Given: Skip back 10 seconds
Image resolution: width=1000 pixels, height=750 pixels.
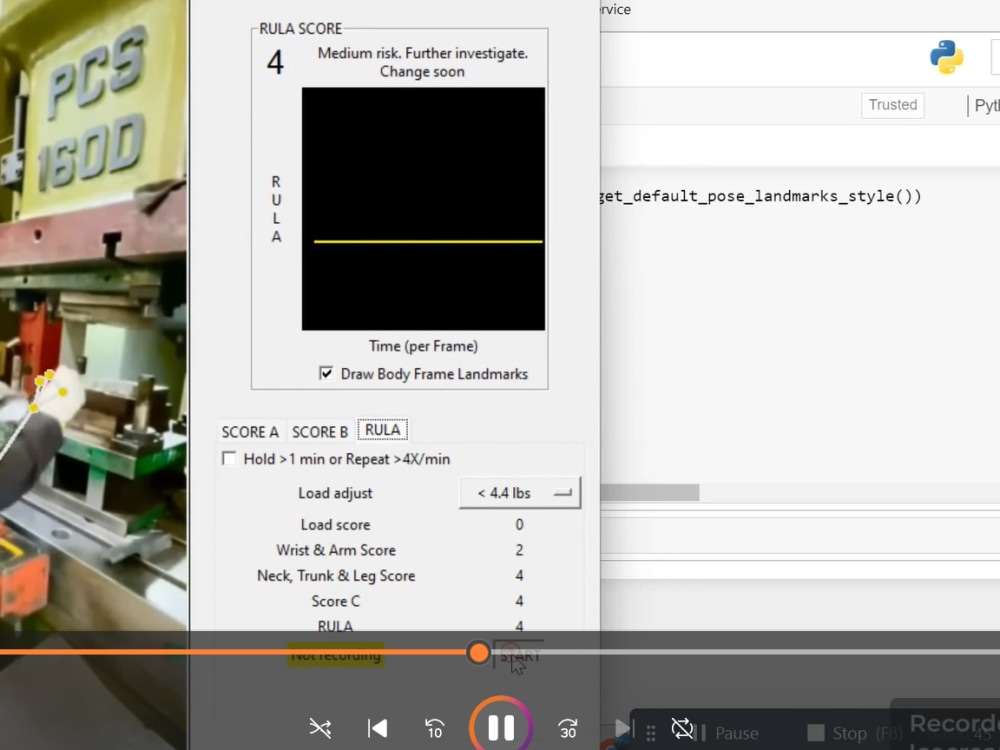Looking at the screenshot, I should (434, 728).
